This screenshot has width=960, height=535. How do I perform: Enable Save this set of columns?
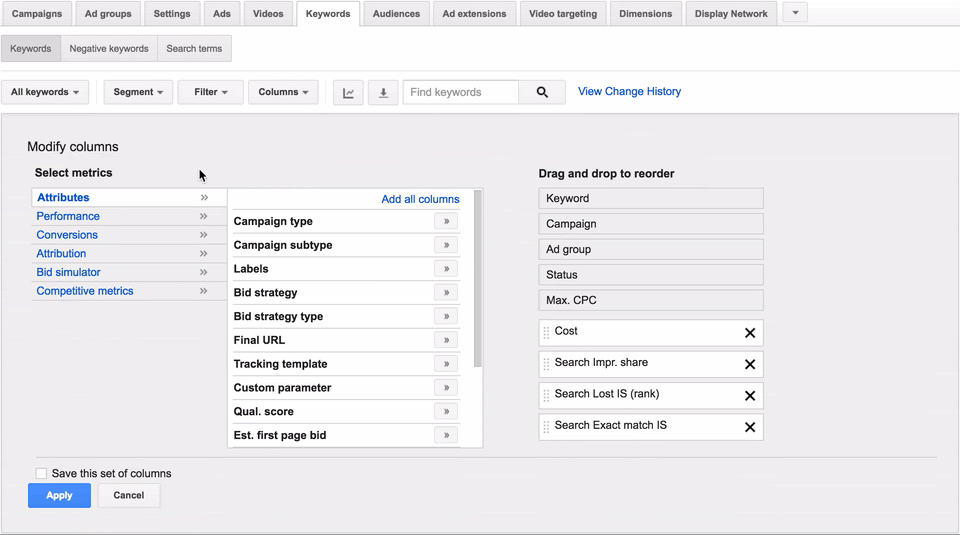41,473
